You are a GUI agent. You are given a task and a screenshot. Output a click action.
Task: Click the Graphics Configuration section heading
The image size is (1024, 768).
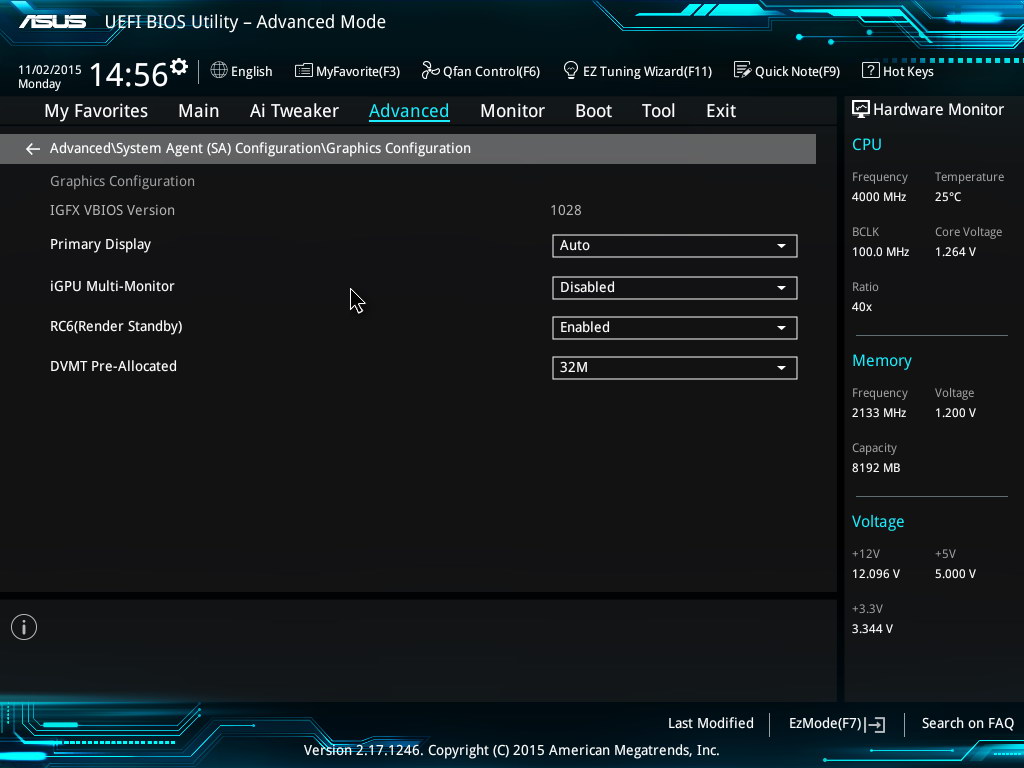pyautogui.click(x=123, y=182)
